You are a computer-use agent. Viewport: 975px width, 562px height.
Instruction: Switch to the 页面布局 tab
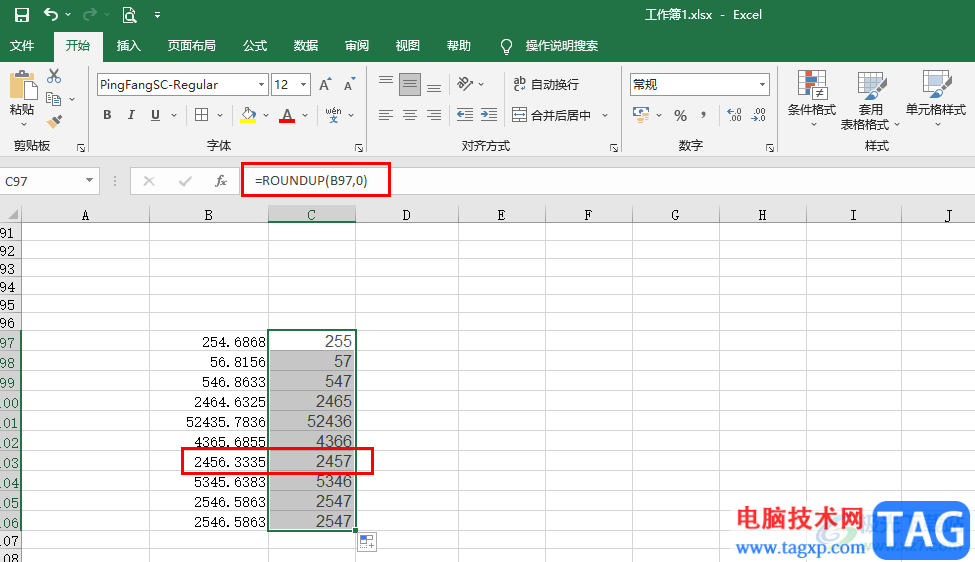(192, 45)
